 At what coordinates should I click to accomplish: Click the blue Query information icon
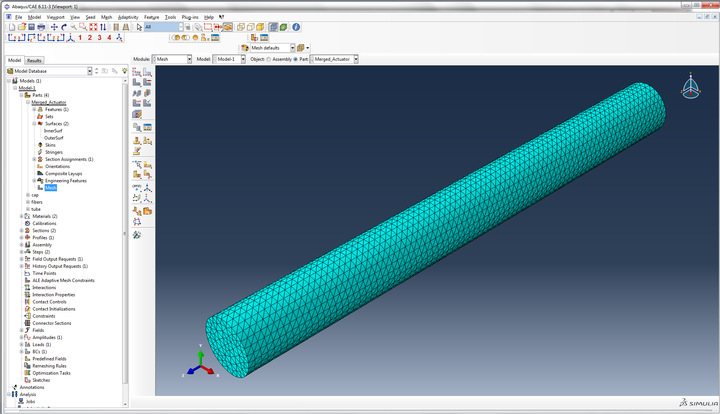296,27
